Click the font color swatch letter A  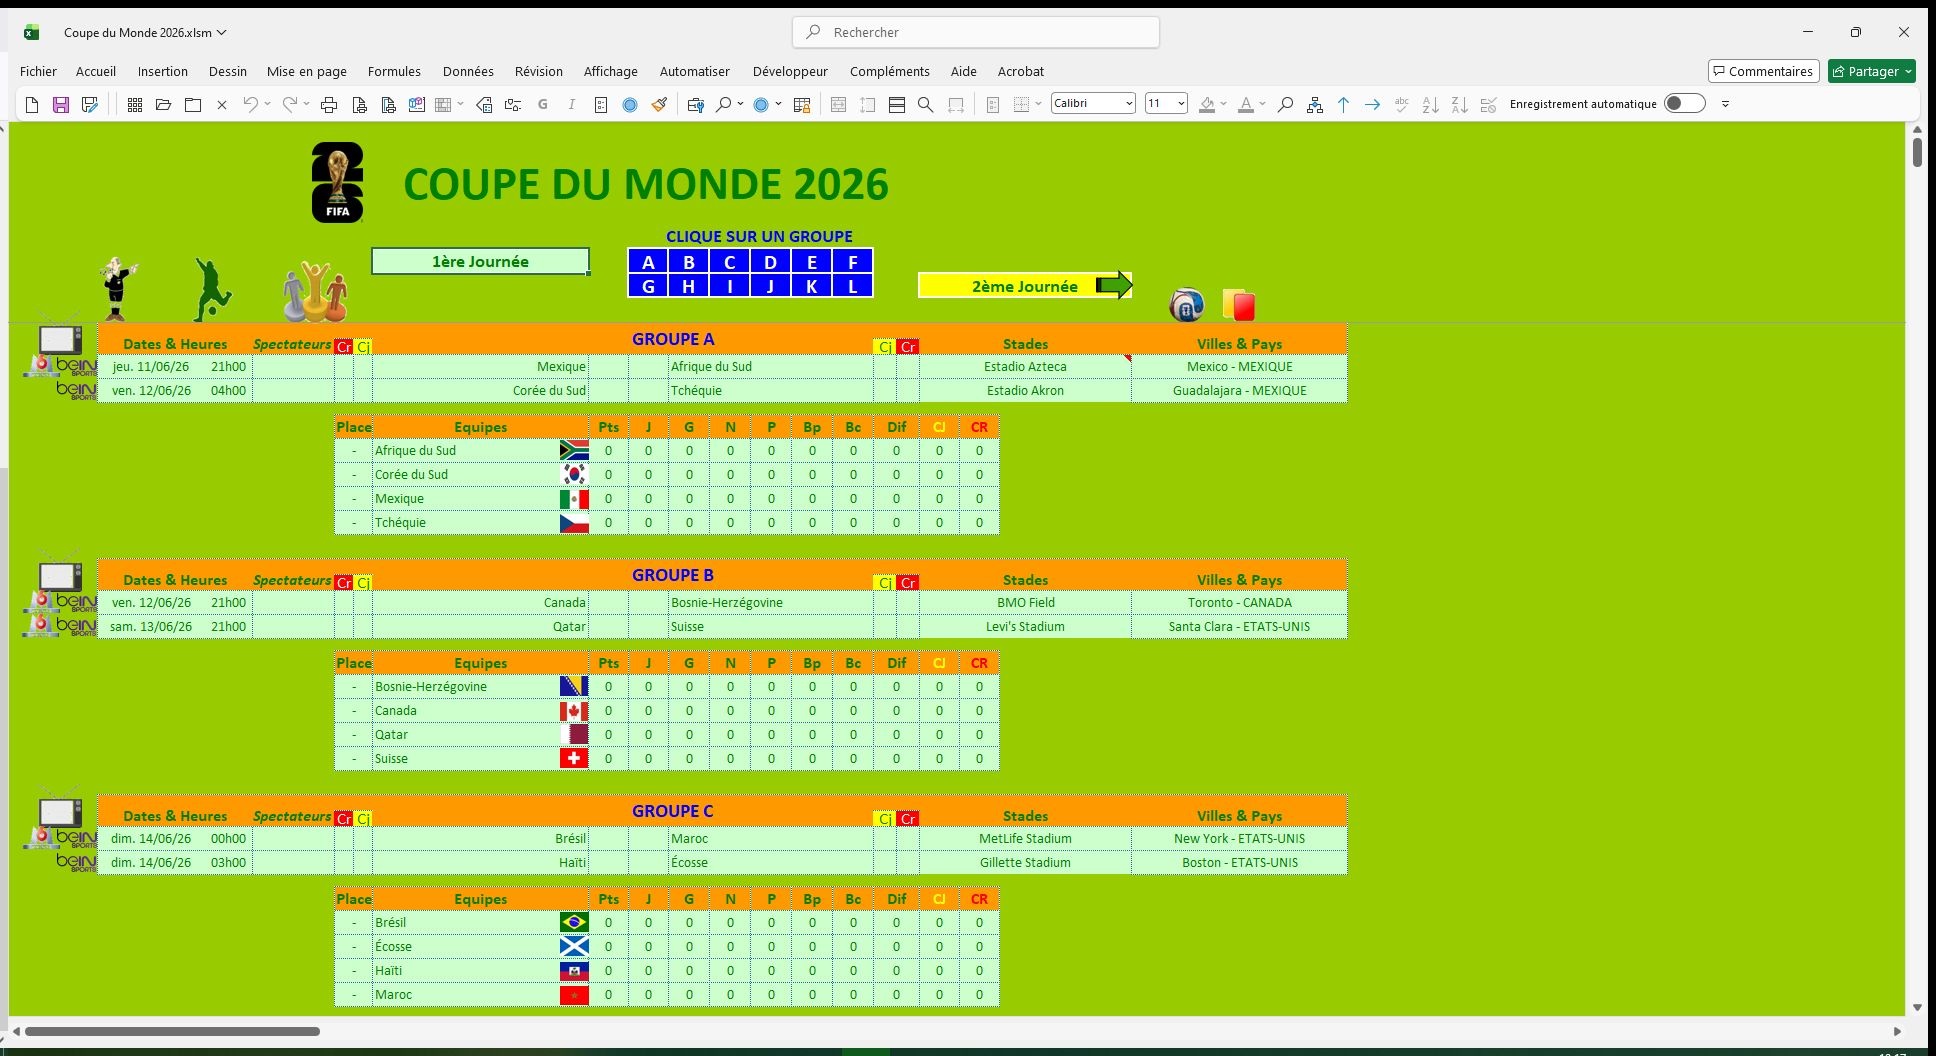[1245, 104]
